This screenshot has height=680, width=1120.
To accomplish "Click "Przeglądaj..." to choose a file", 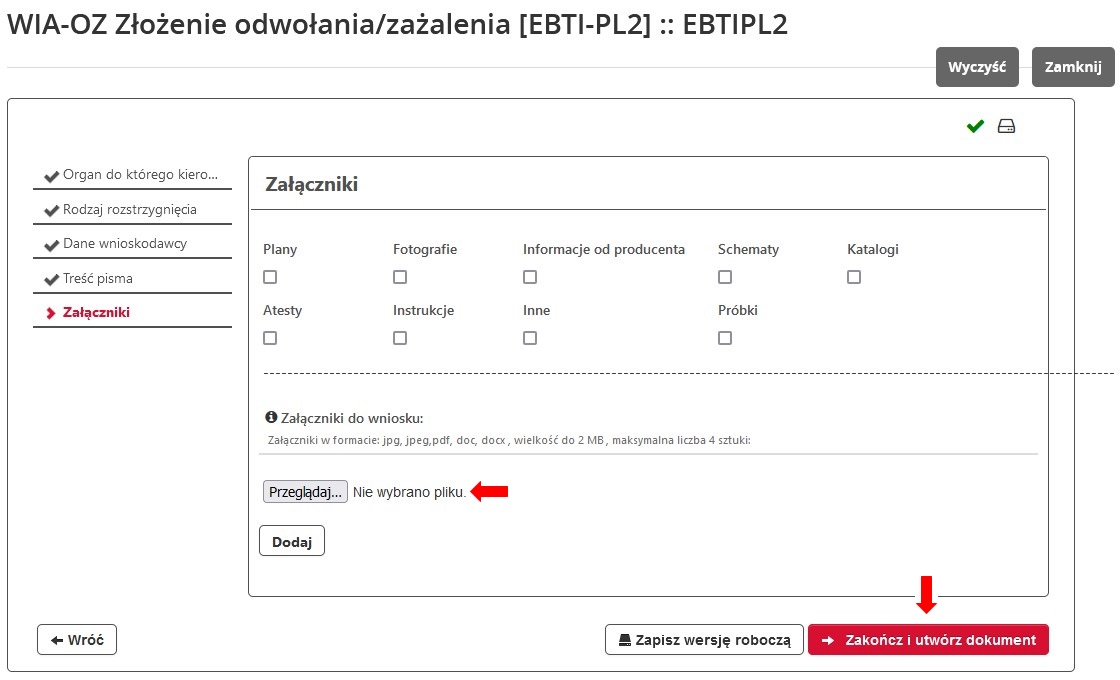I will coord(304,491).
